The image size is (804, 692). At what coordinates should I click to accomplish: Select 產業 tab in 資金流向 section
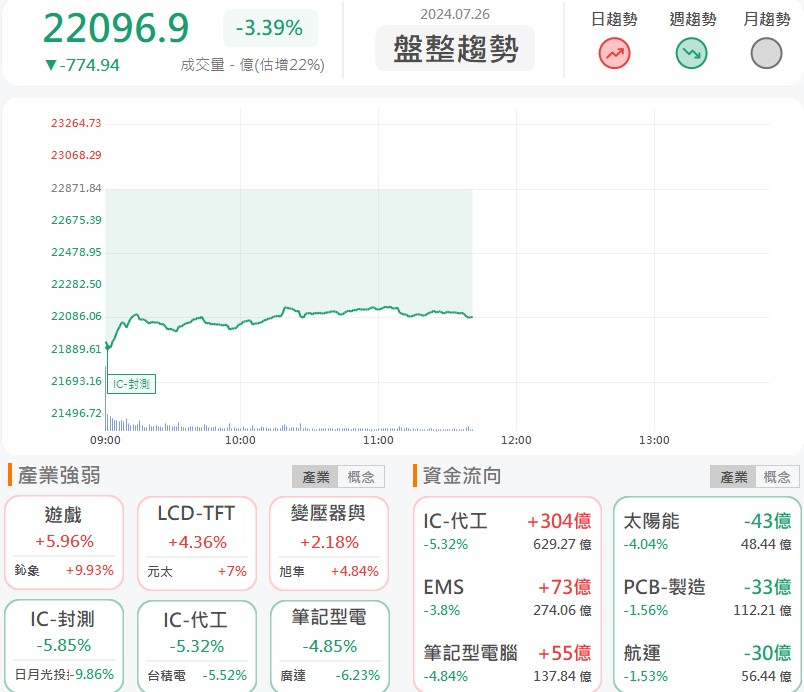point(733,477)
